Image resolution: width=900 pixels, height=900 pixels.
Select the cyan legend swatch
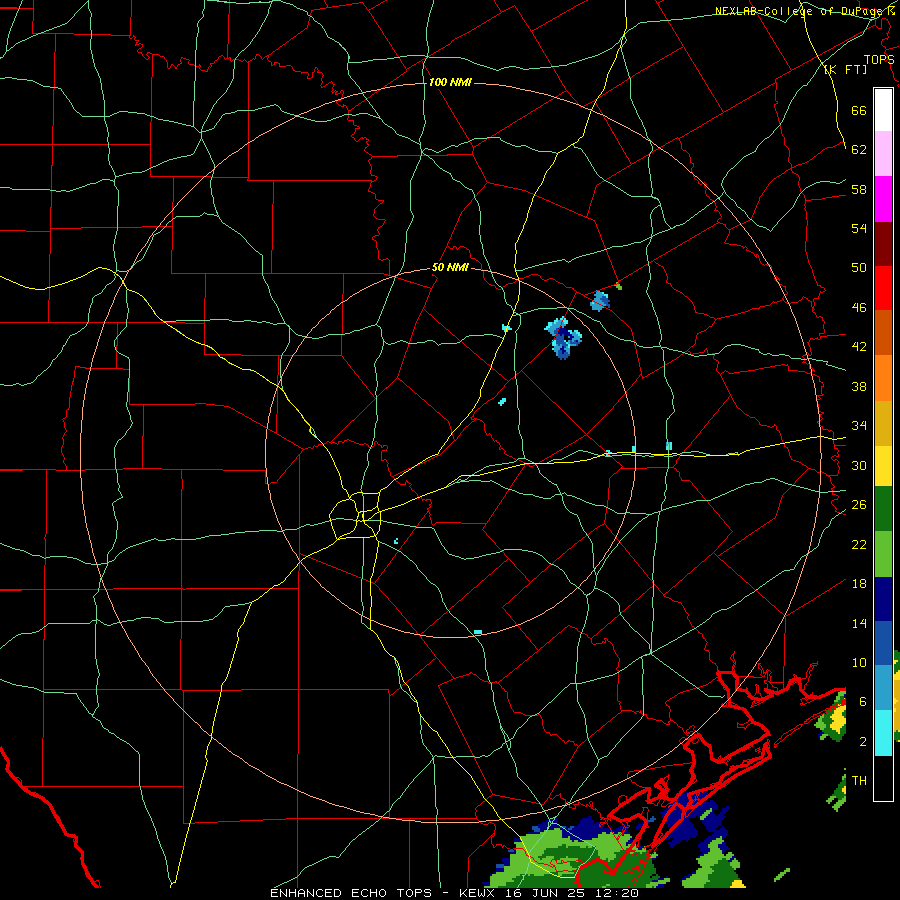(883, 734)
